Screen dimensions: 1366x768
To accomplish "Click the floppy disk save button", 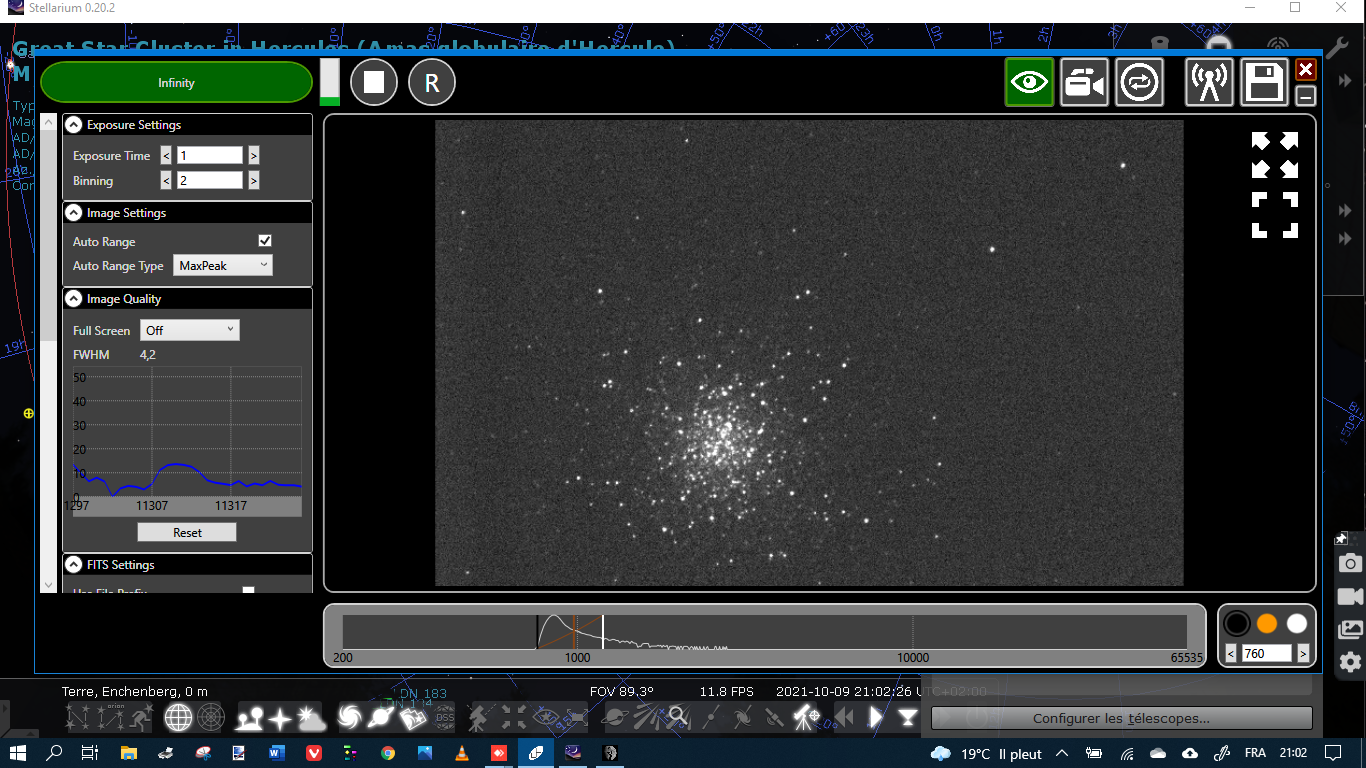I will (1264, 82).
